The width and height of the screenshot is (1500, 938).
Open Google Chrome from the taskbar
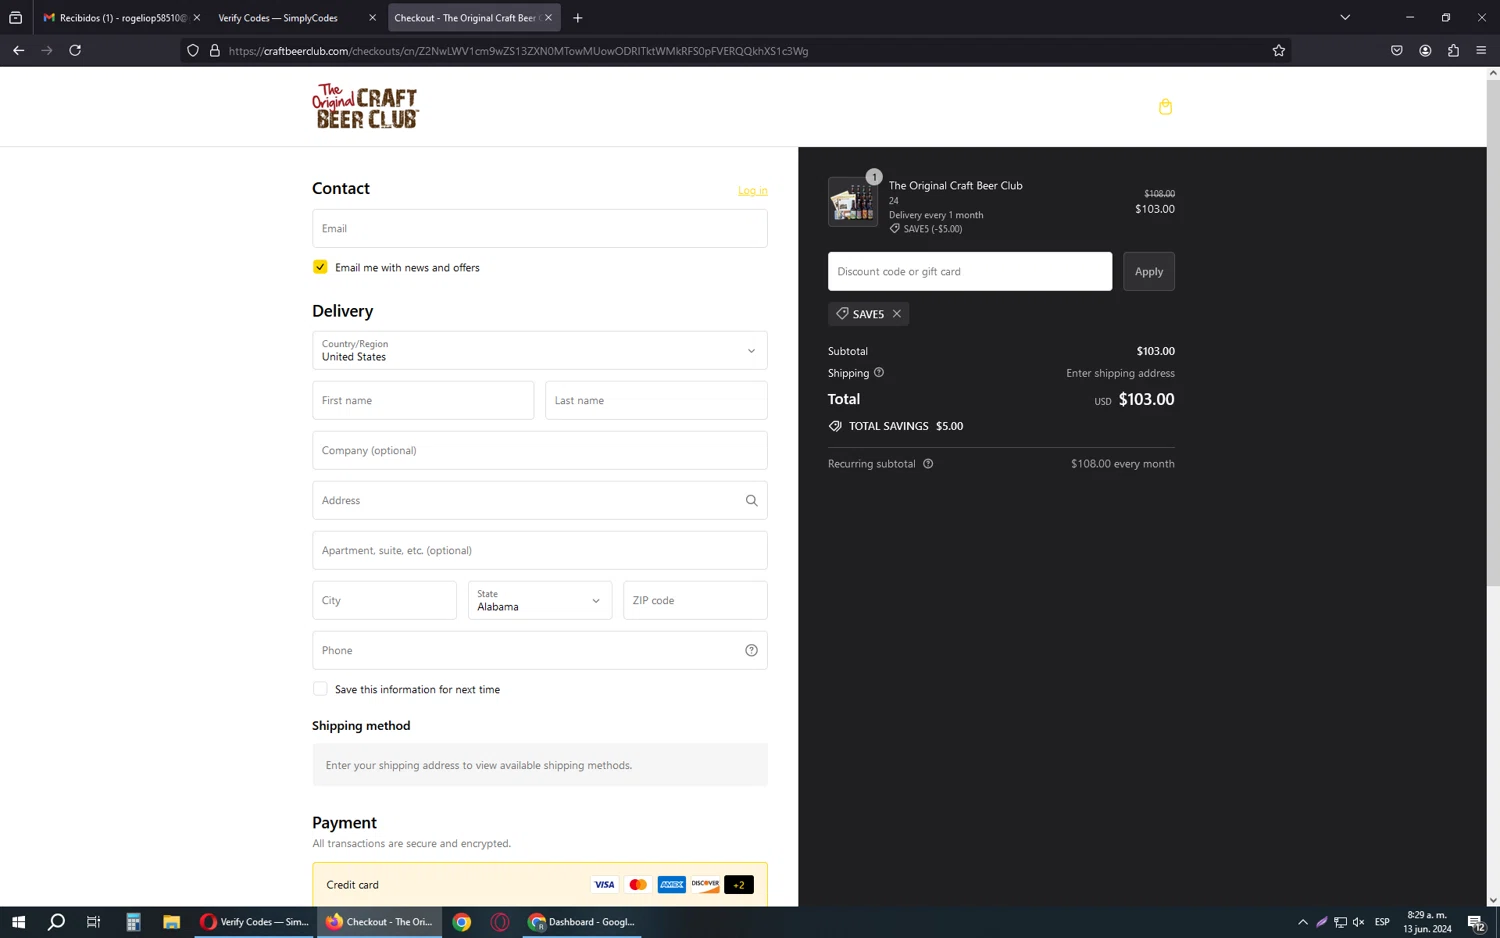coord(462,922)
